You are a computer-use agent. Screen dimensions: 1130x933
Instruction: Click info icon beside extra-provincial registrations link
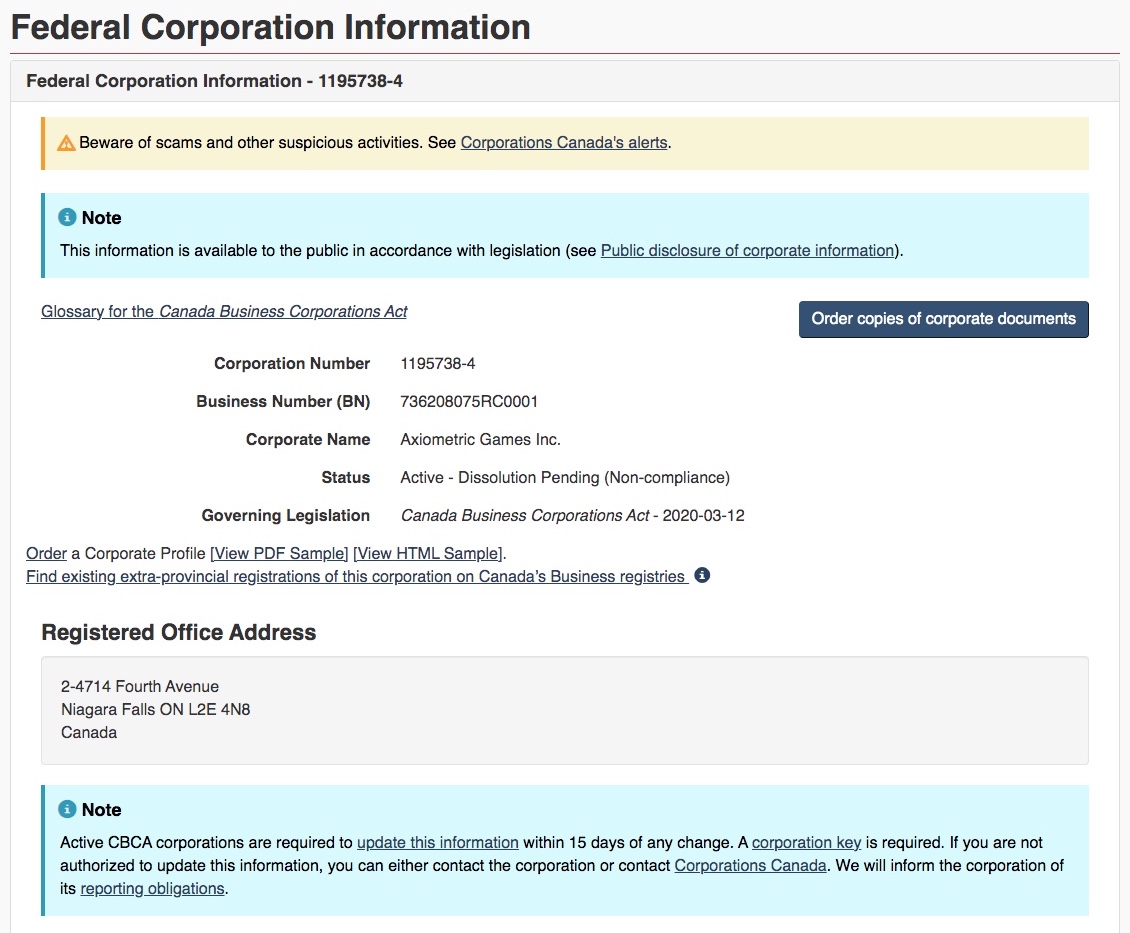pyautogui.click(x=702, y=575)
